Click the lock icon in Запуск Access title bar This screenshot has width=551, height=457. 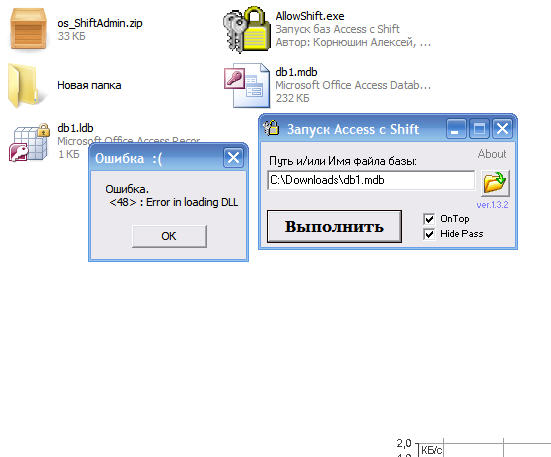coord(272,129)
